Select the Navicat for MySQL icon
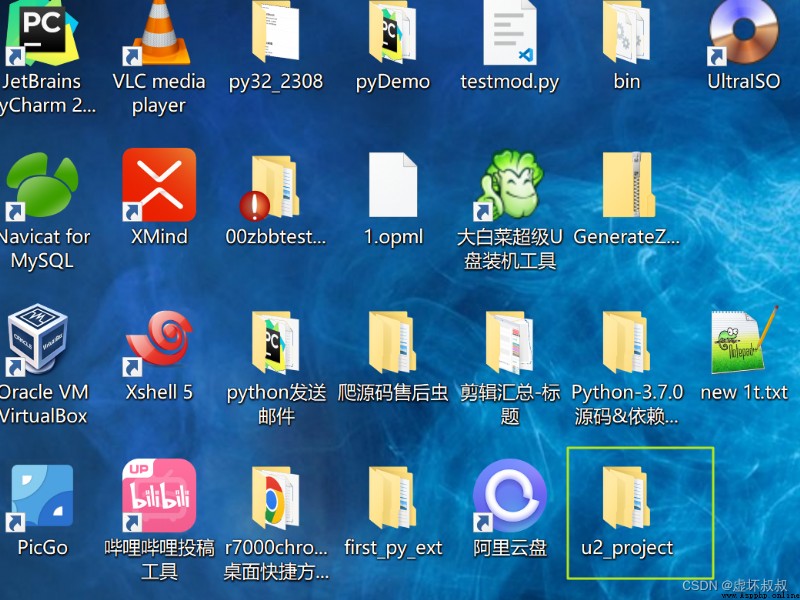 coord(42,187)
